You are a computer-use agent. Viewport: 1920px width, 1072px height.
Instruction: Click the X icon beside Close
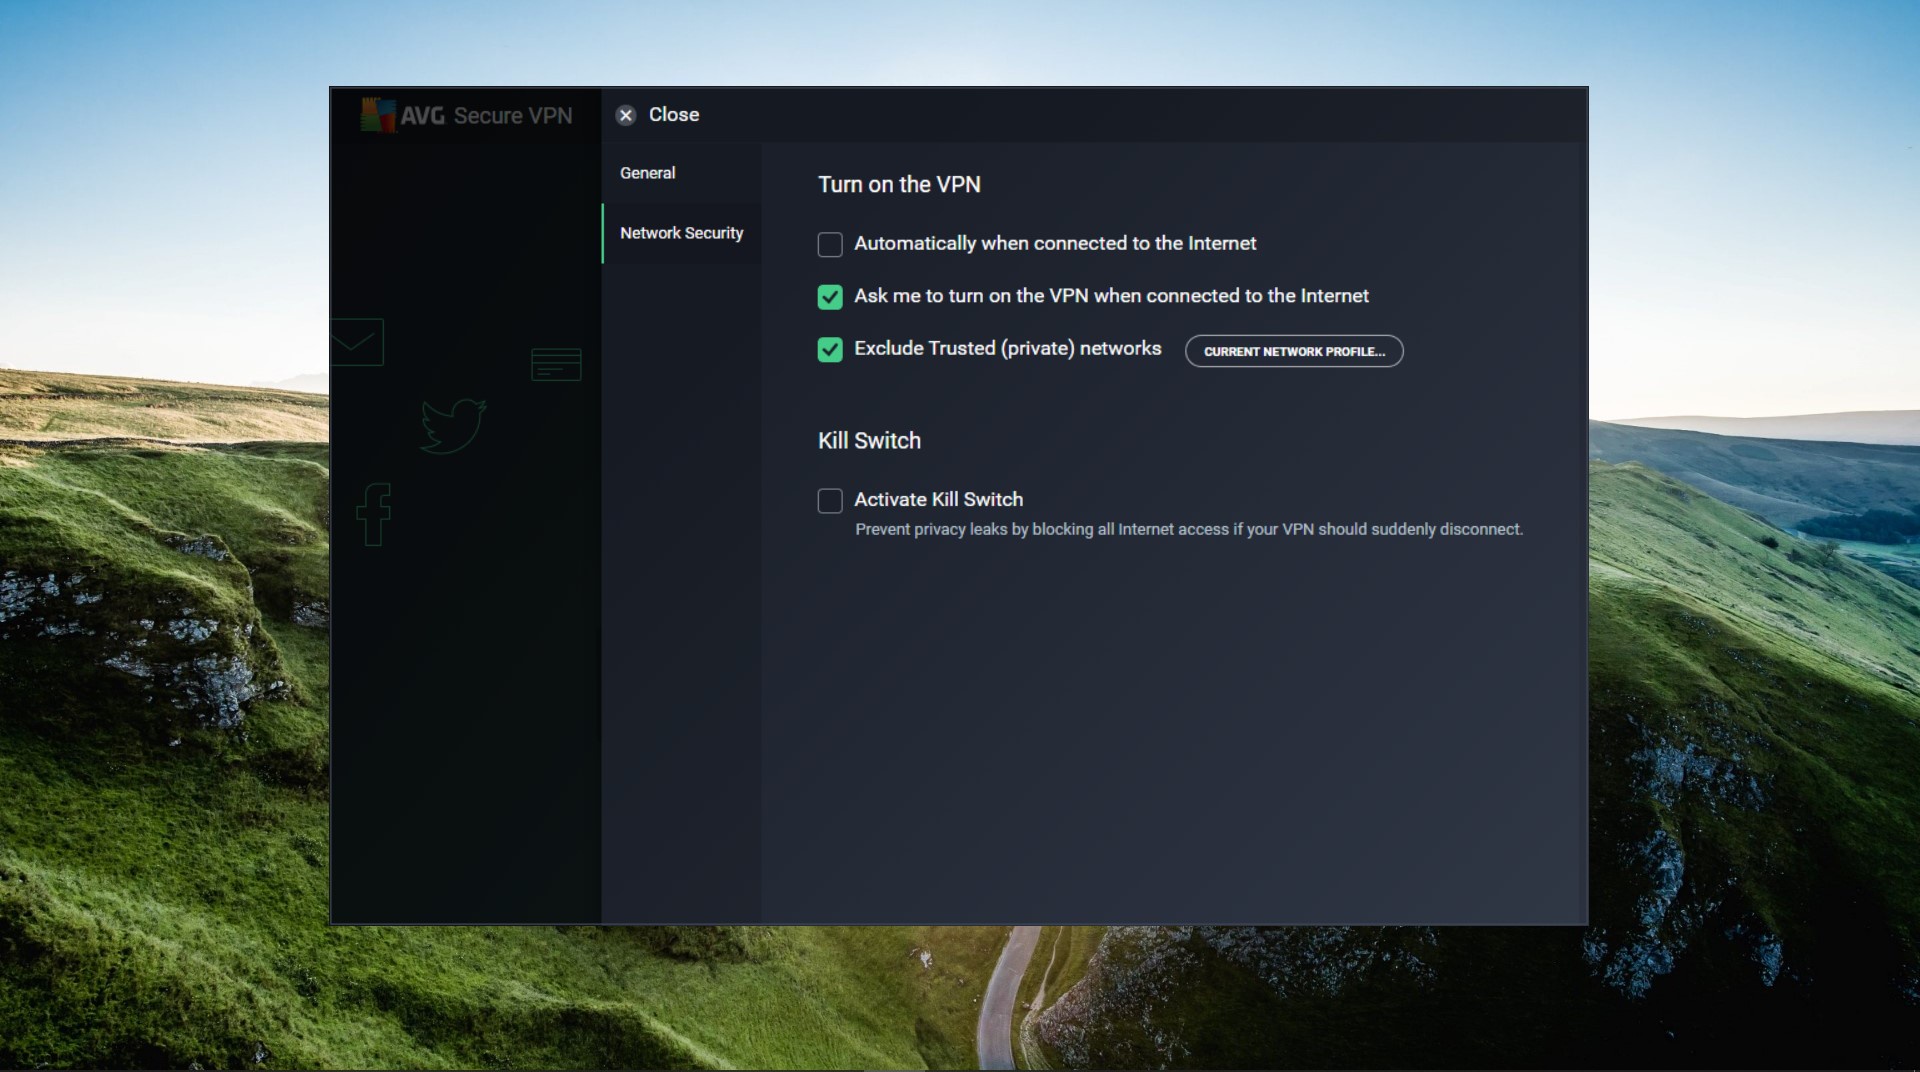click(626, 115)
